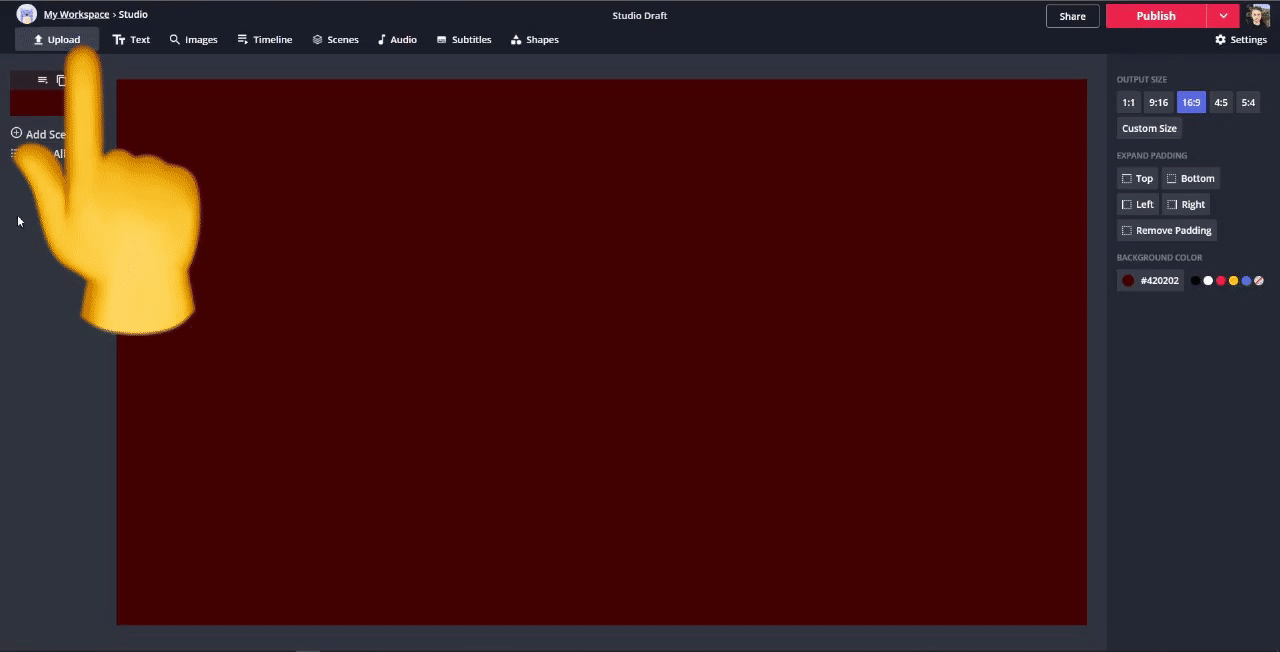
Task: Open the Subtitles tool
Action: [464, 40]
